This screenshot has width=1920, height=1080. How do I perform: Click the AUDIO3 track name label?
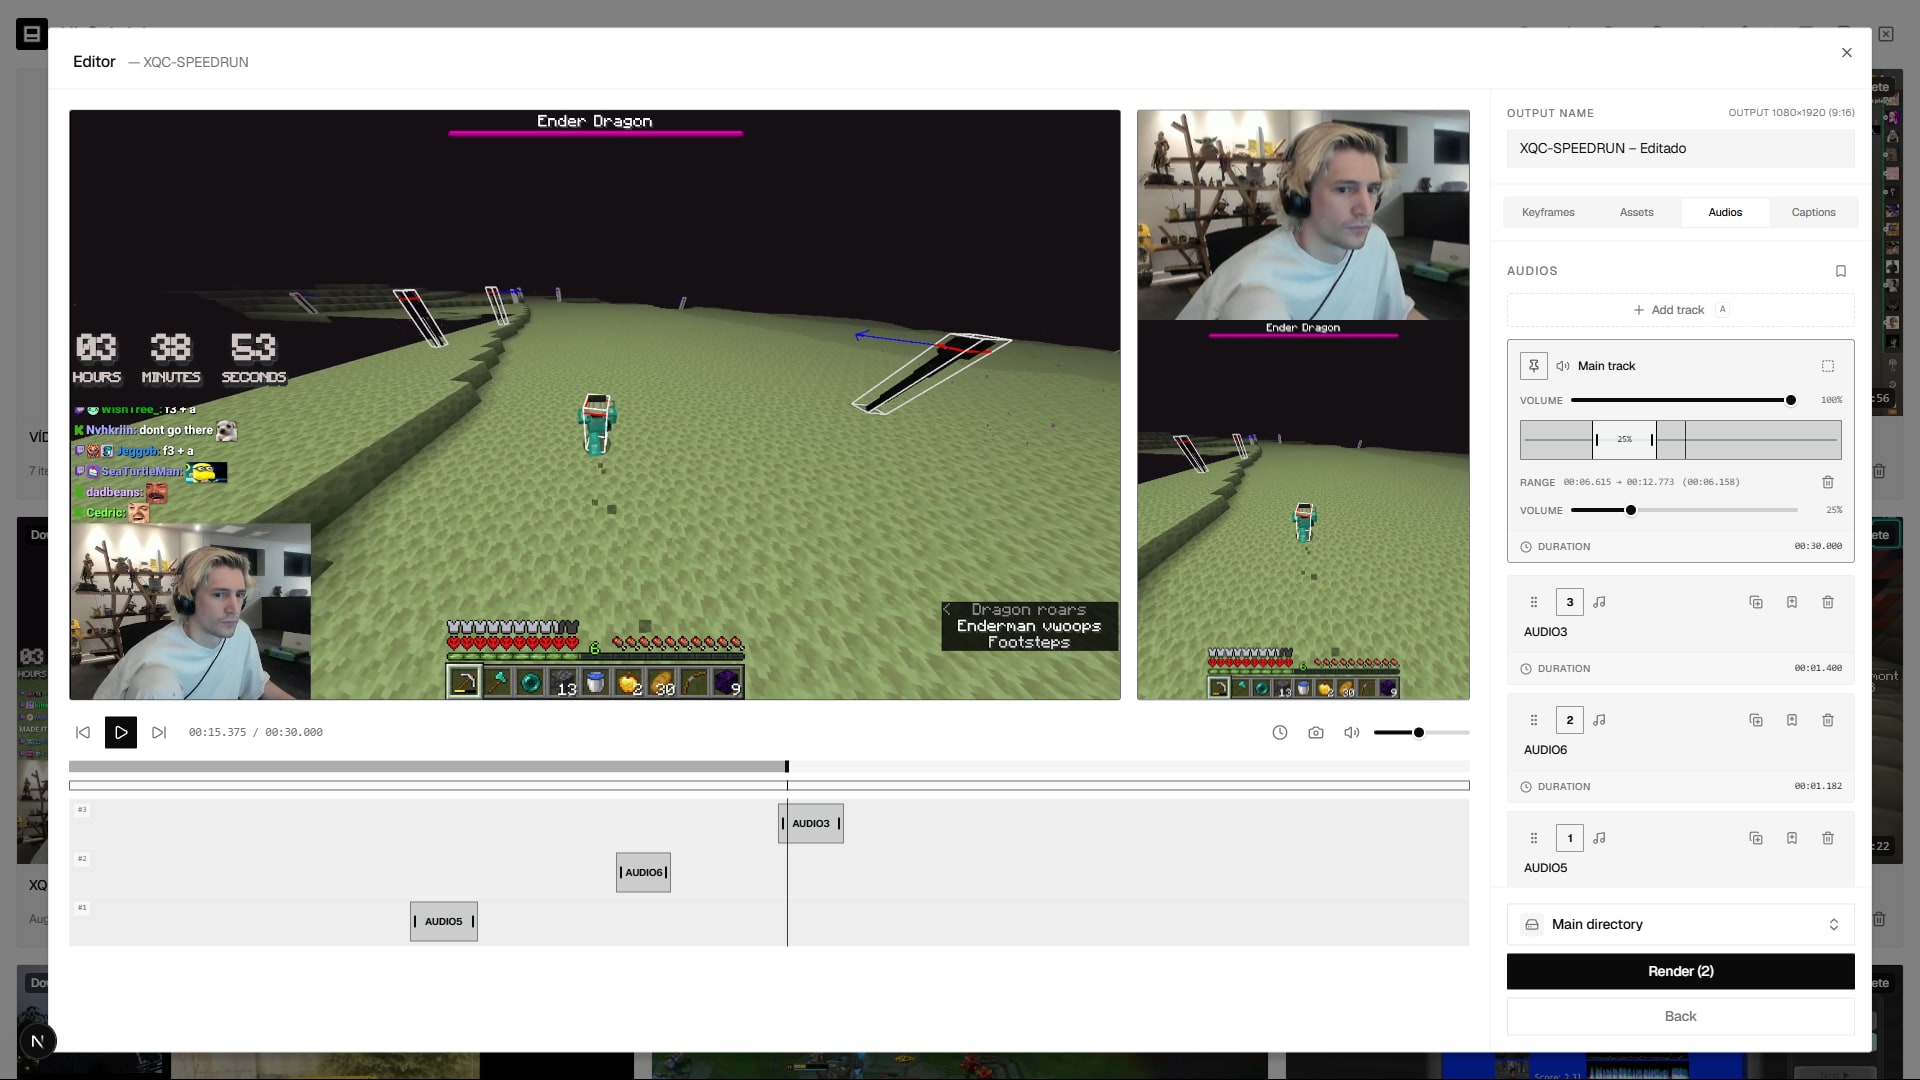[x=1545, y=633]
